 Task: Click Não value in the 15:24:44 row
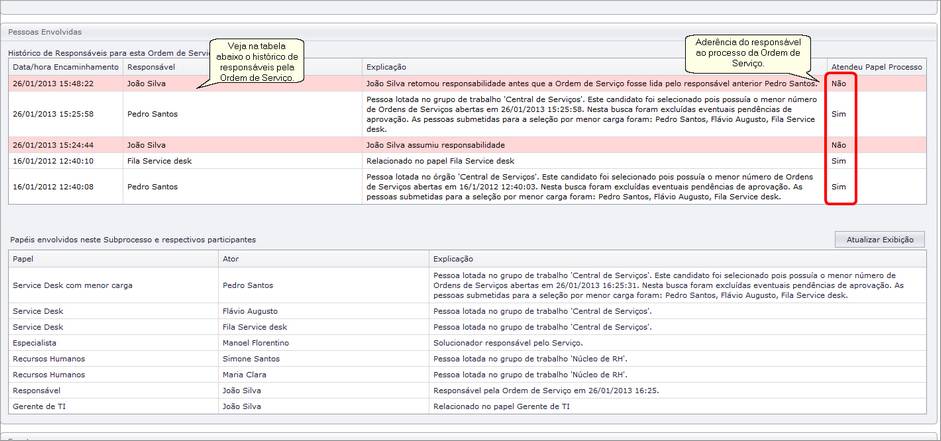coord(839,145)
